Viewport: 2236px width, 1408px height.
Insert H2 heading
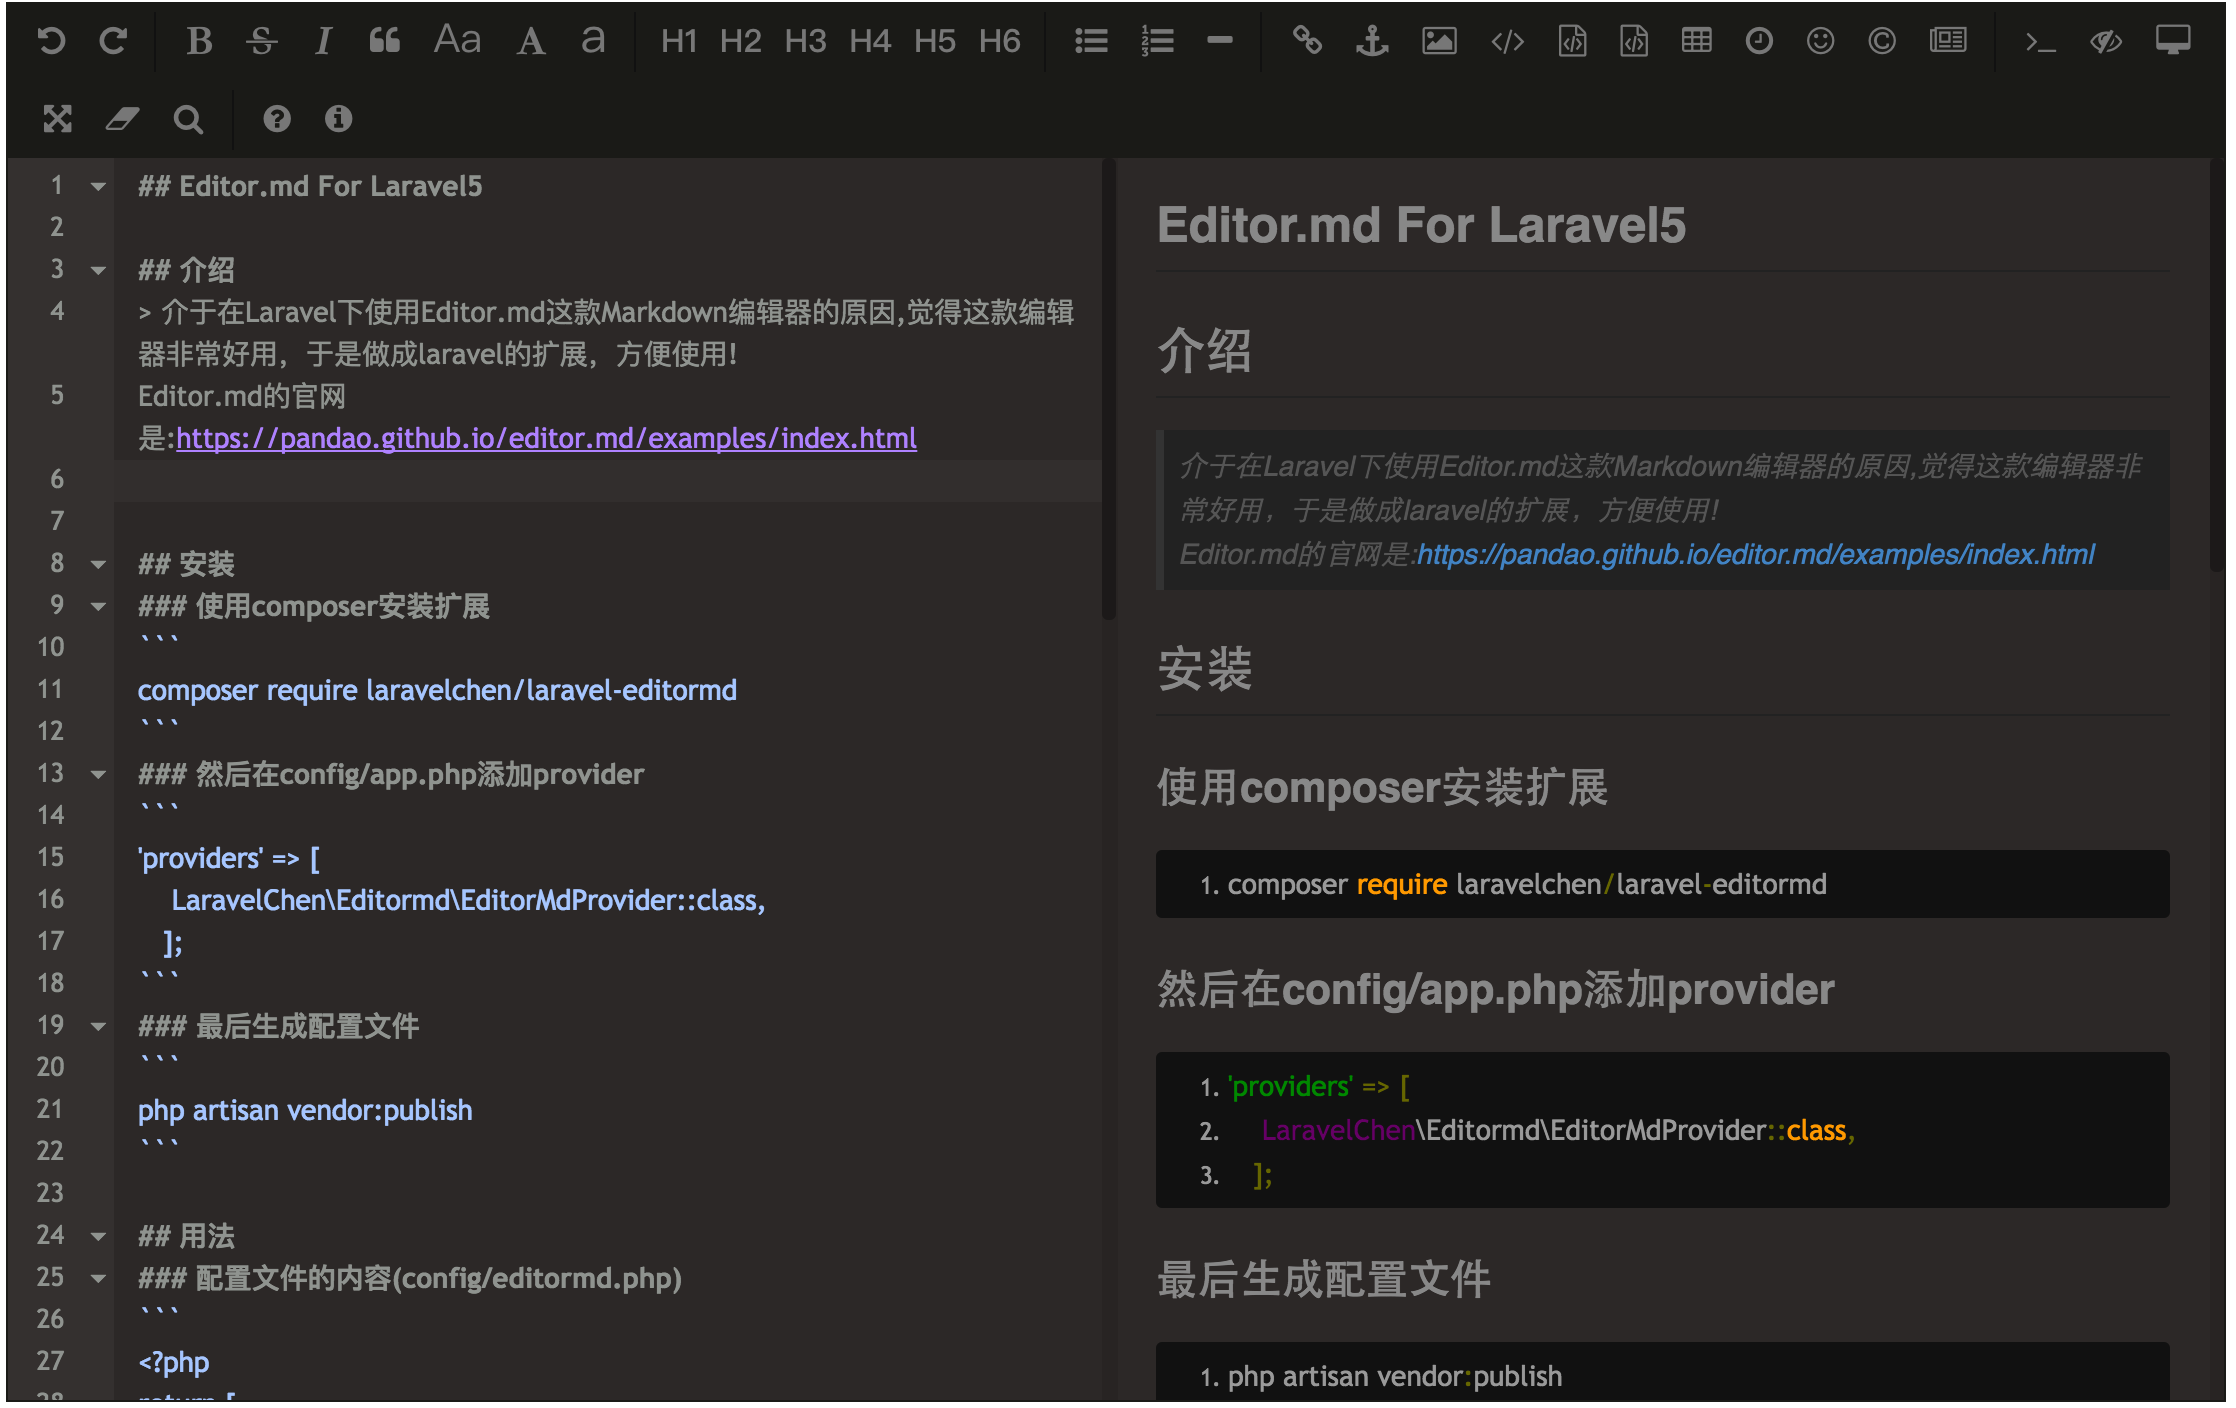coord(741,41)
